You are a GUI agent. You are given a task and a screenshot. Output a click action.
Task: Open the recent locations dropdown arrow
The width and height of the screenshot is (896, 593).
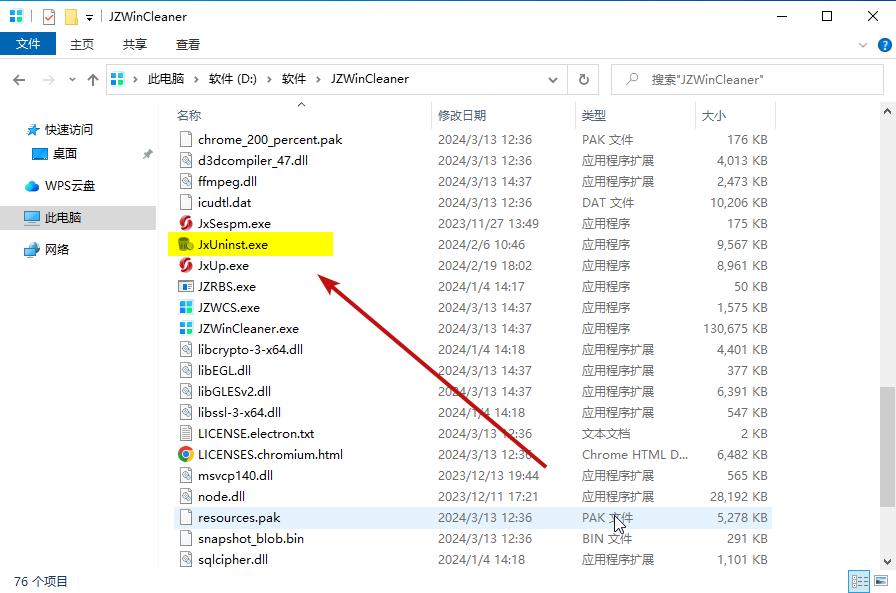point(71,79)
